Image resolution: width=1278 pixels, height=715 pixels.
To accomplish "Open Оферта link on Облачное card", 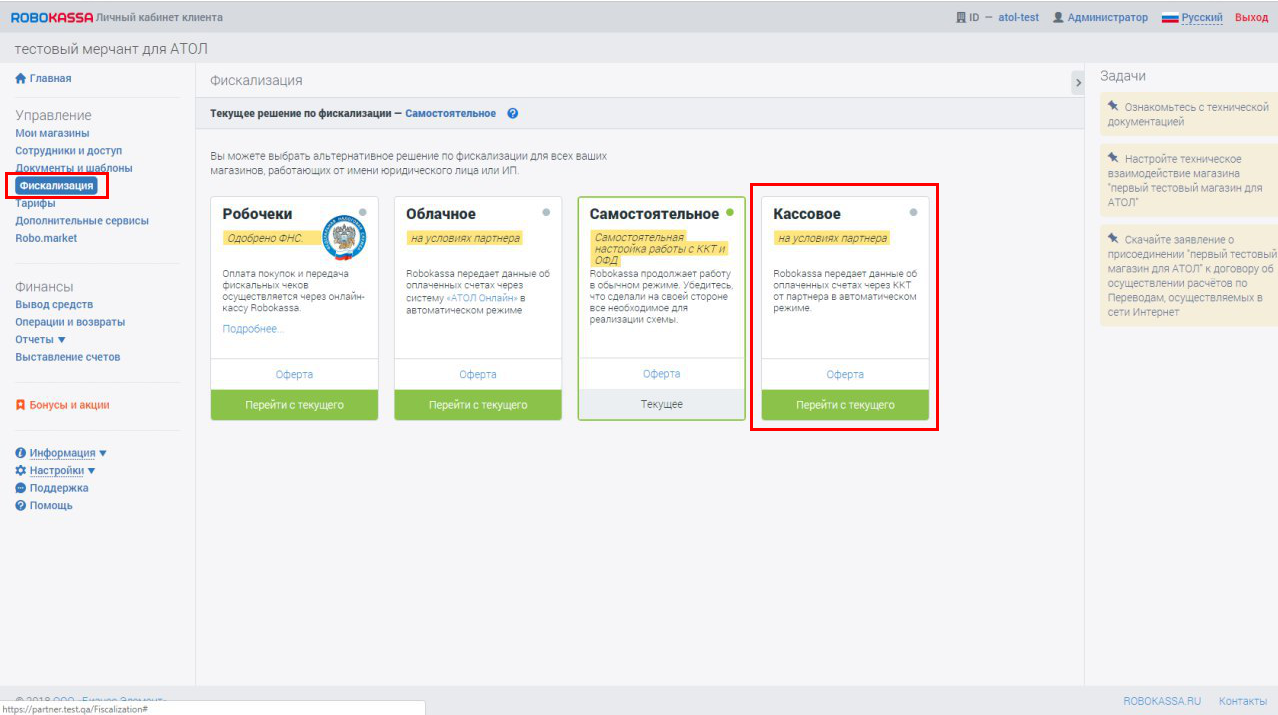I will (x=478, y=374).
